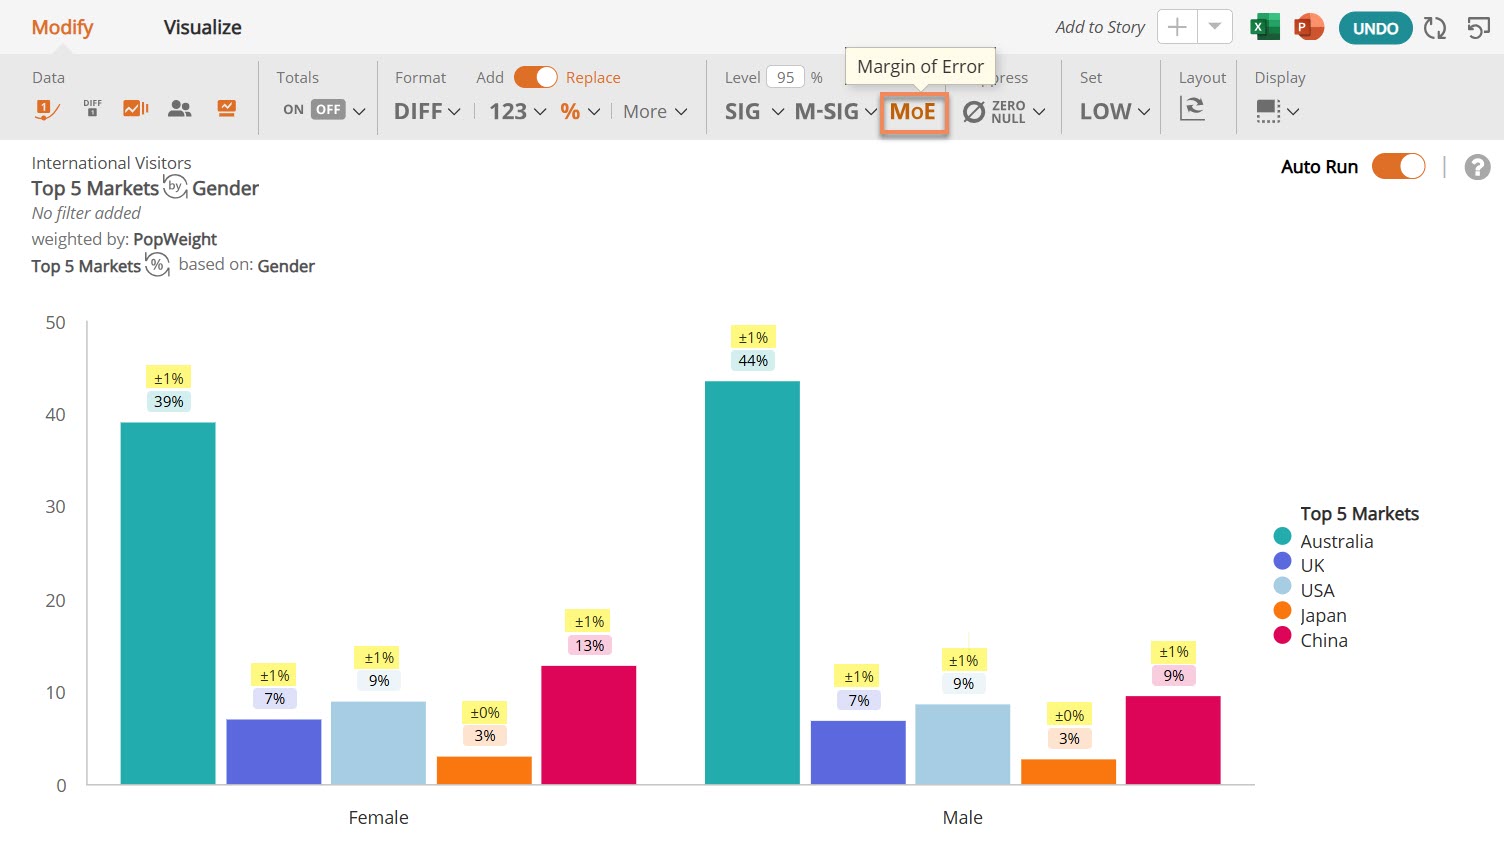Screen dimensions: 1504x854
Task: Click USA legend color dot
Action: point(1282,585)
